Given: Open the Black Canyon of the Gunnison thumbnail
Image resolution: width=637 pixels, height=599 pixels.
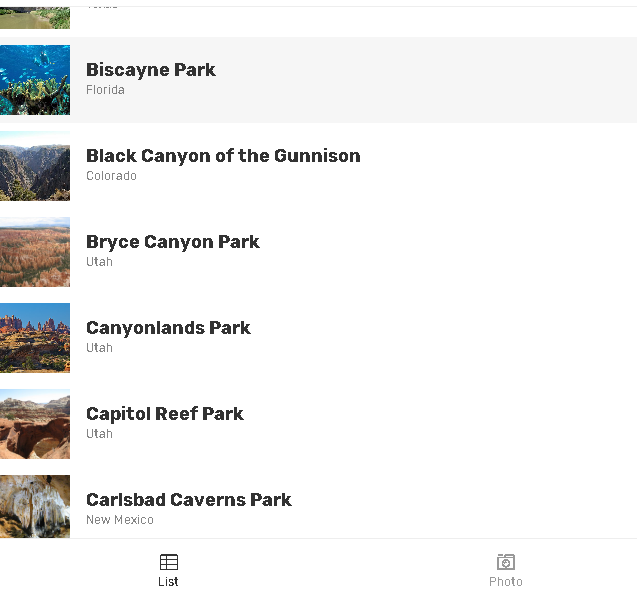Looking at the screenshot, I should [35, 166].
